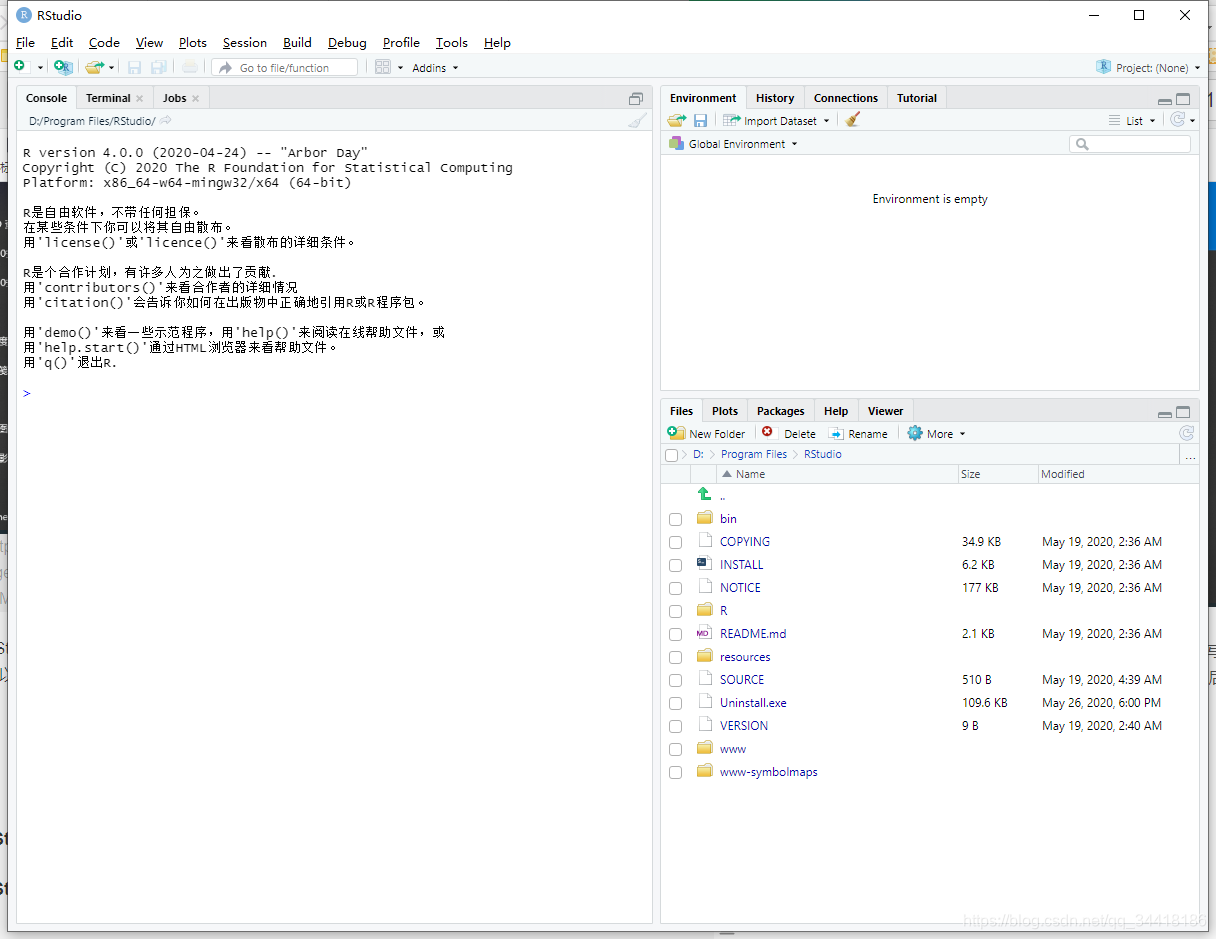Open the List view dropdown in Environment pane
This screenshot has height=939, width=1216.
pos(1132,120)
